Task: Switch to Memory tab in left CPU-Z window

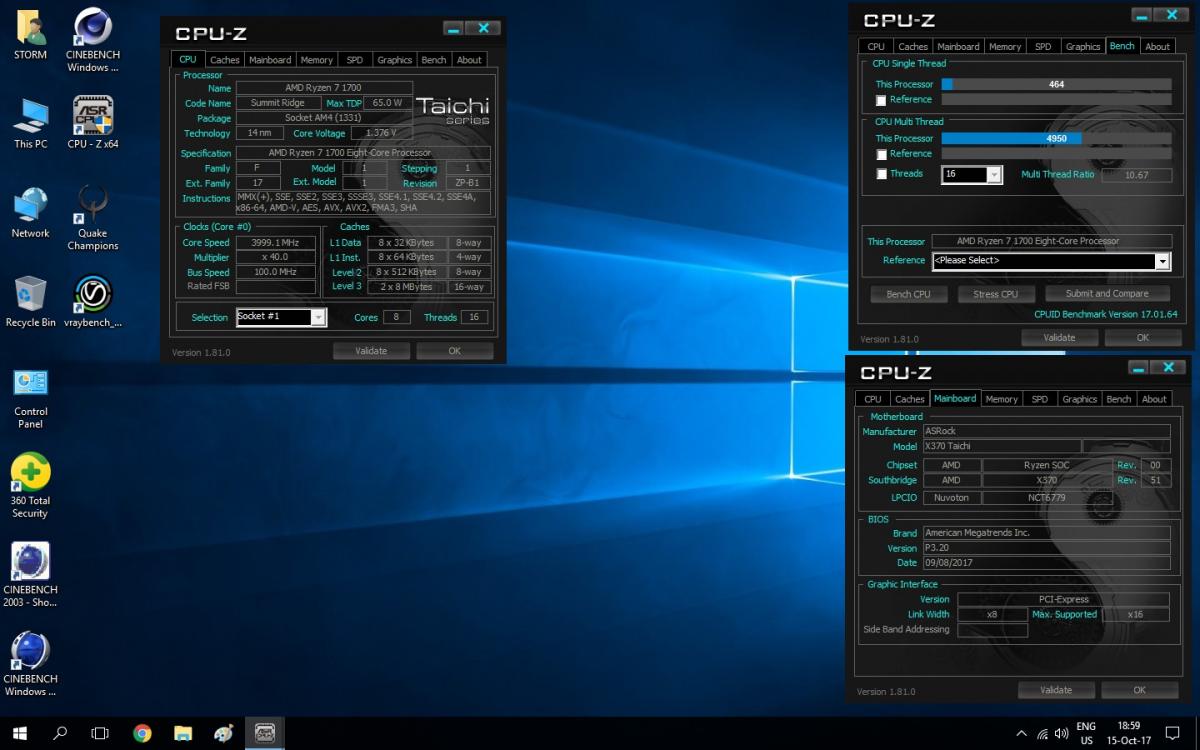Action: [x=317, y=60]
